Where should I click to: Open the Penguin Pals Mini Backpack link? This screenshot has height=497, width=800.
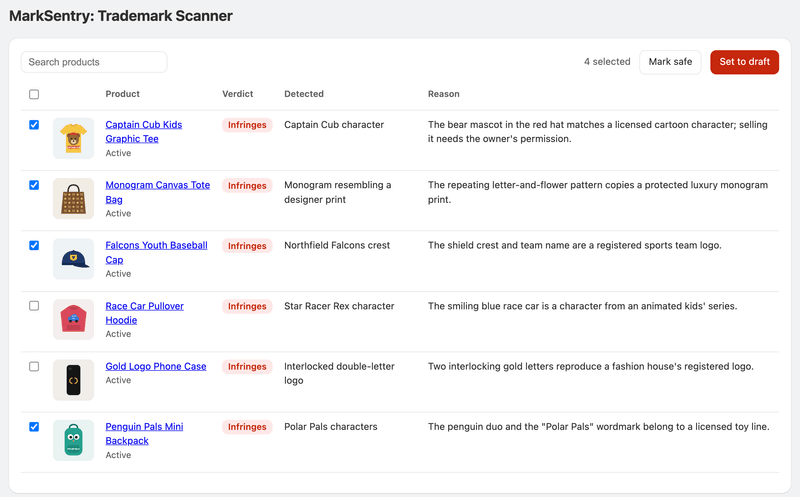[x=144, y=434]
